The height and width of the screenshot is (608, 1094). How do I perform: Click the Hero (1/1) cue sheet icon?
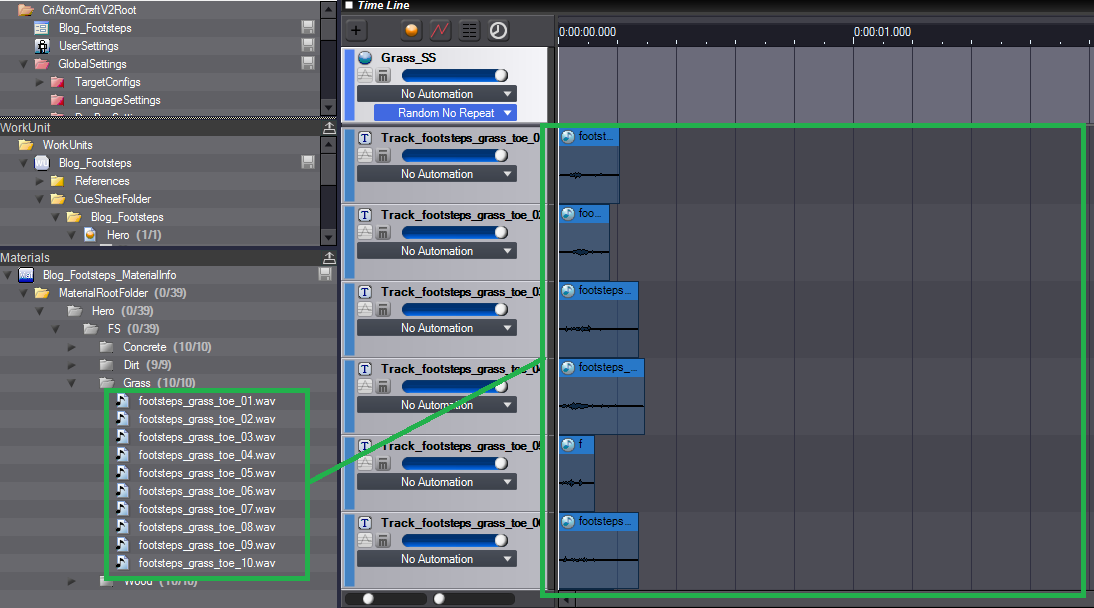[90, 235]
